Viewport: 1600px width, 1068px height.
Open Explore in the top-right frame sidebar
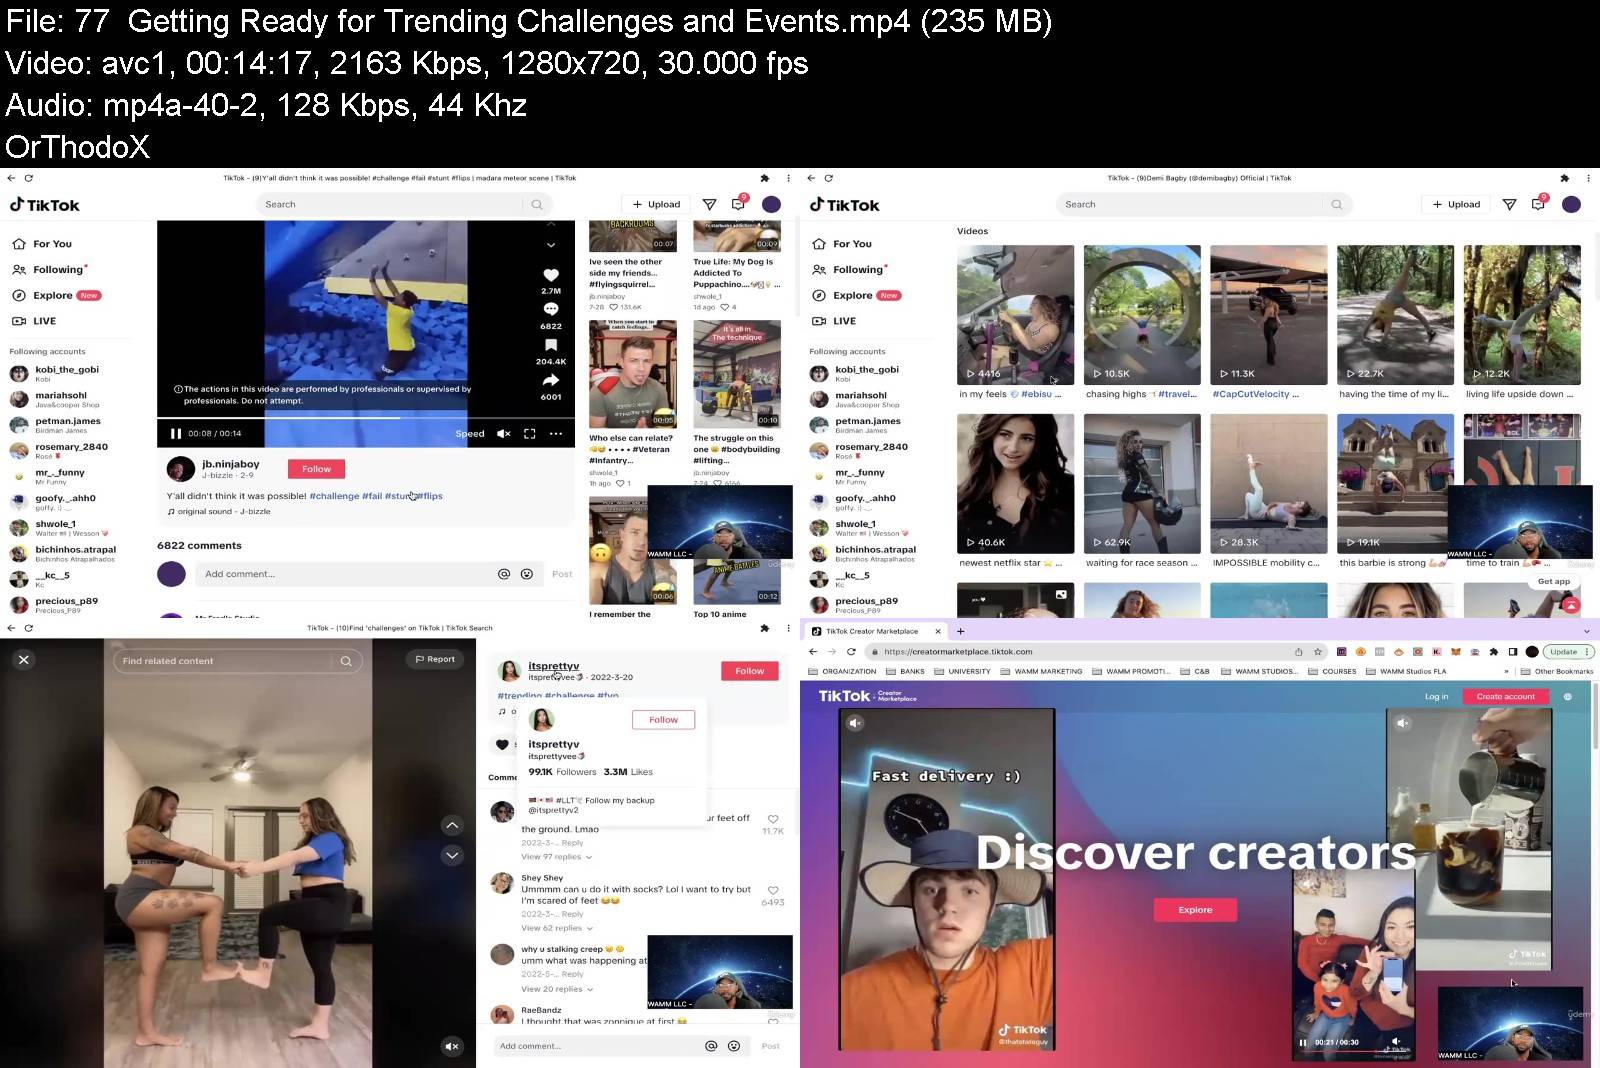(x=856, y=295)
